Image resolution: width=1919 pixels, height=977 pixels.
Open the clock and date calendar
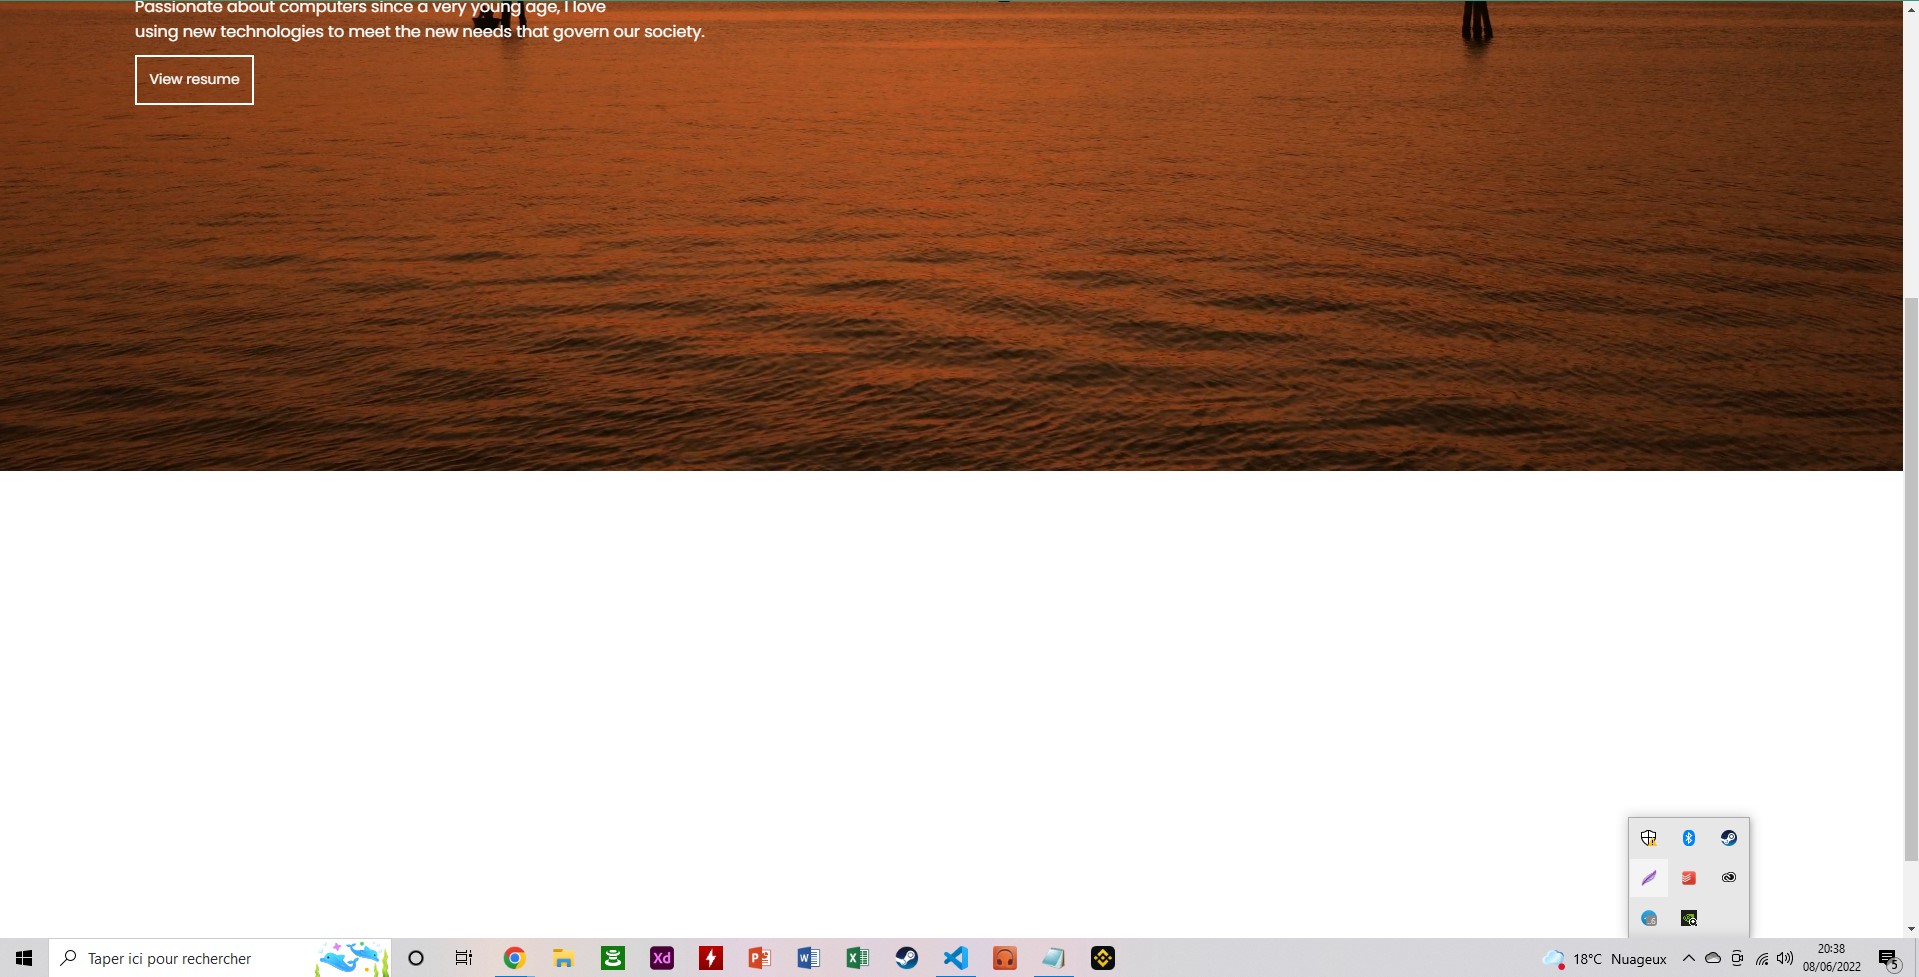[x=1832, y=958]
